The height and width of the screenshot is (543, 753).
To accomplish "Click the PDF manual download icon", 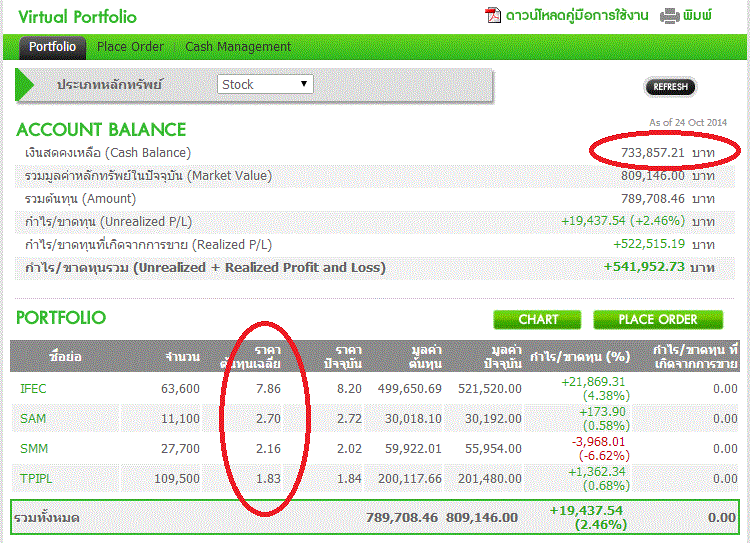I will [x=493, y=15].
